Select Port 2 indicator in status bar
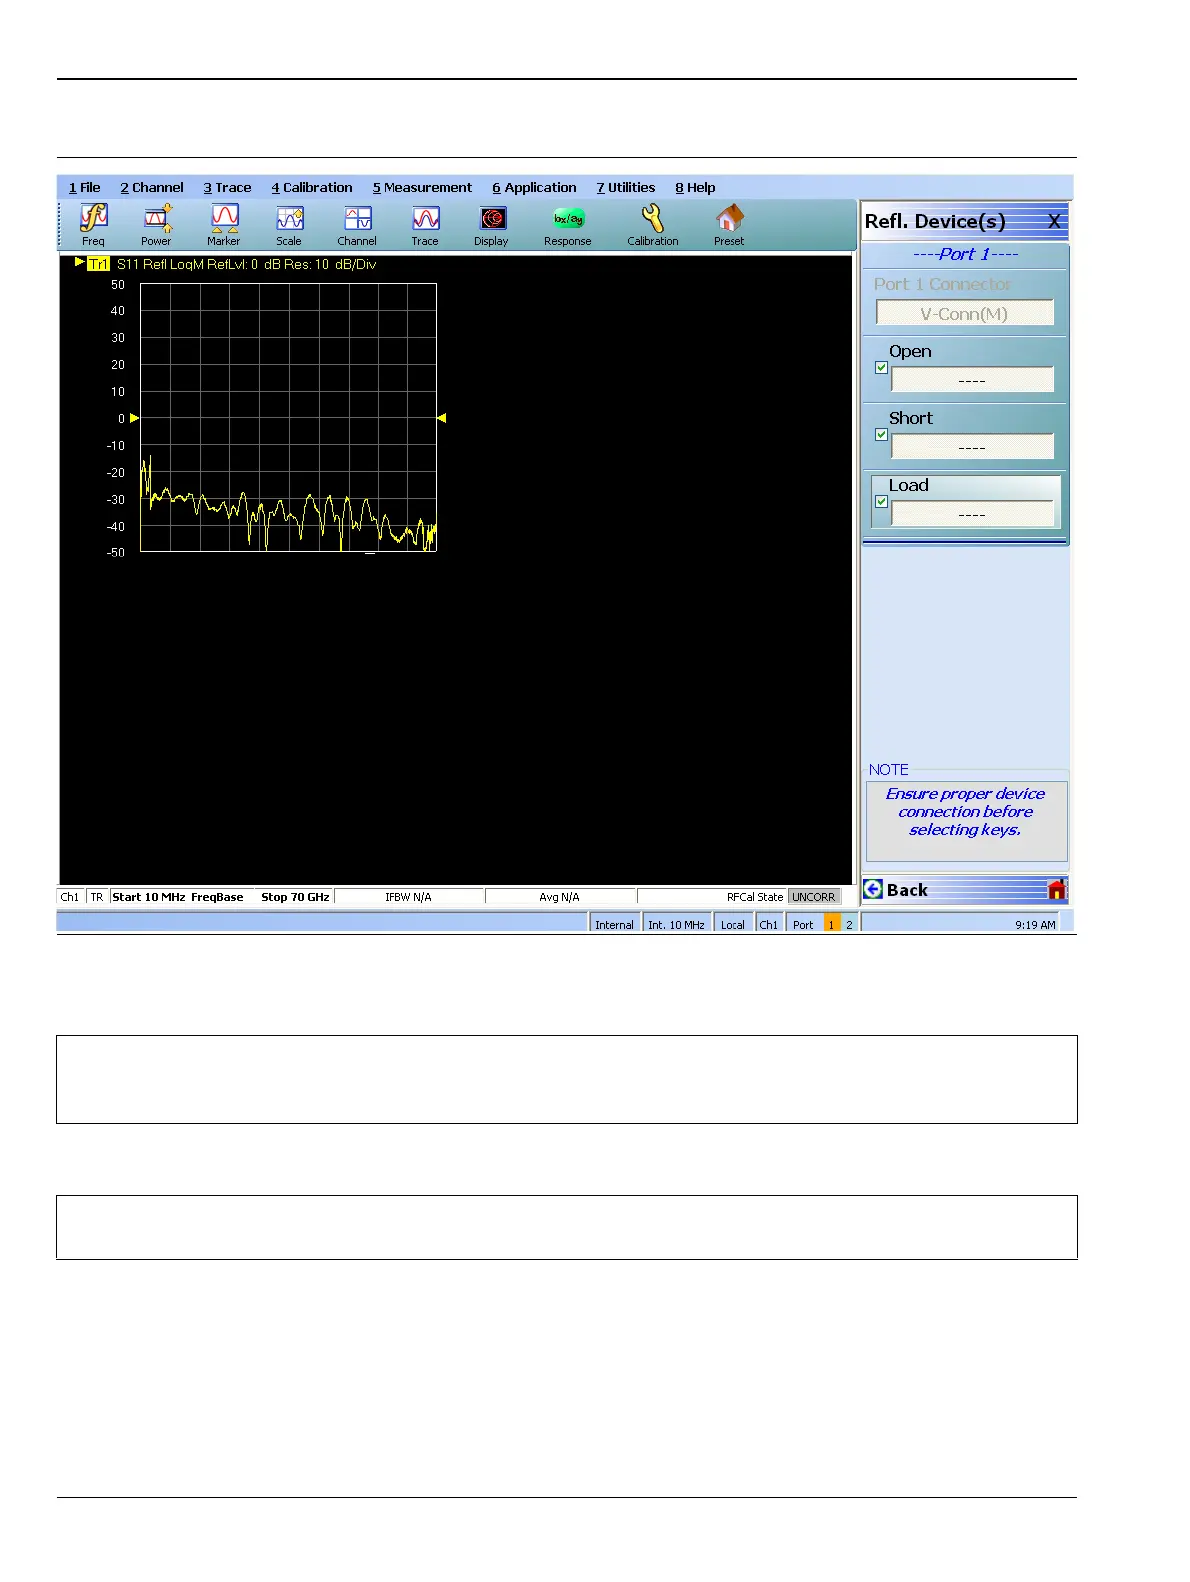This screenshot has height=1582, width=1190. click(x=849, y=924)
